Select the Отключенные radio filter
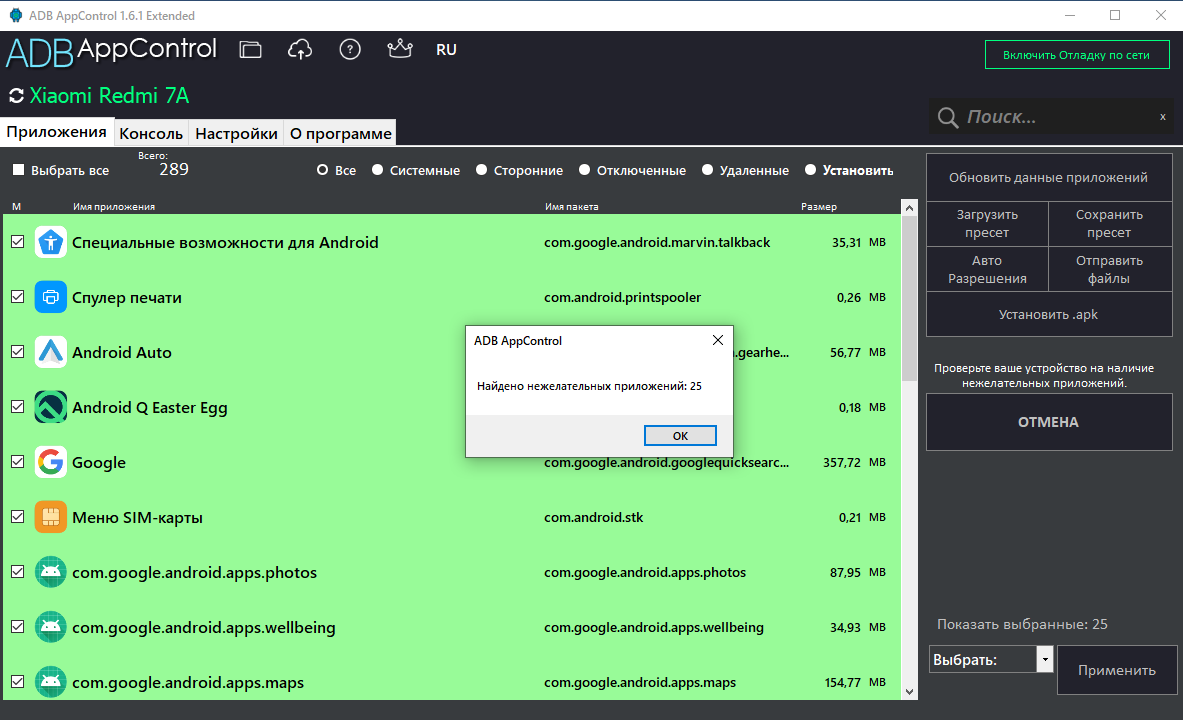This screenshot has width=1183, height=720. 584,170
